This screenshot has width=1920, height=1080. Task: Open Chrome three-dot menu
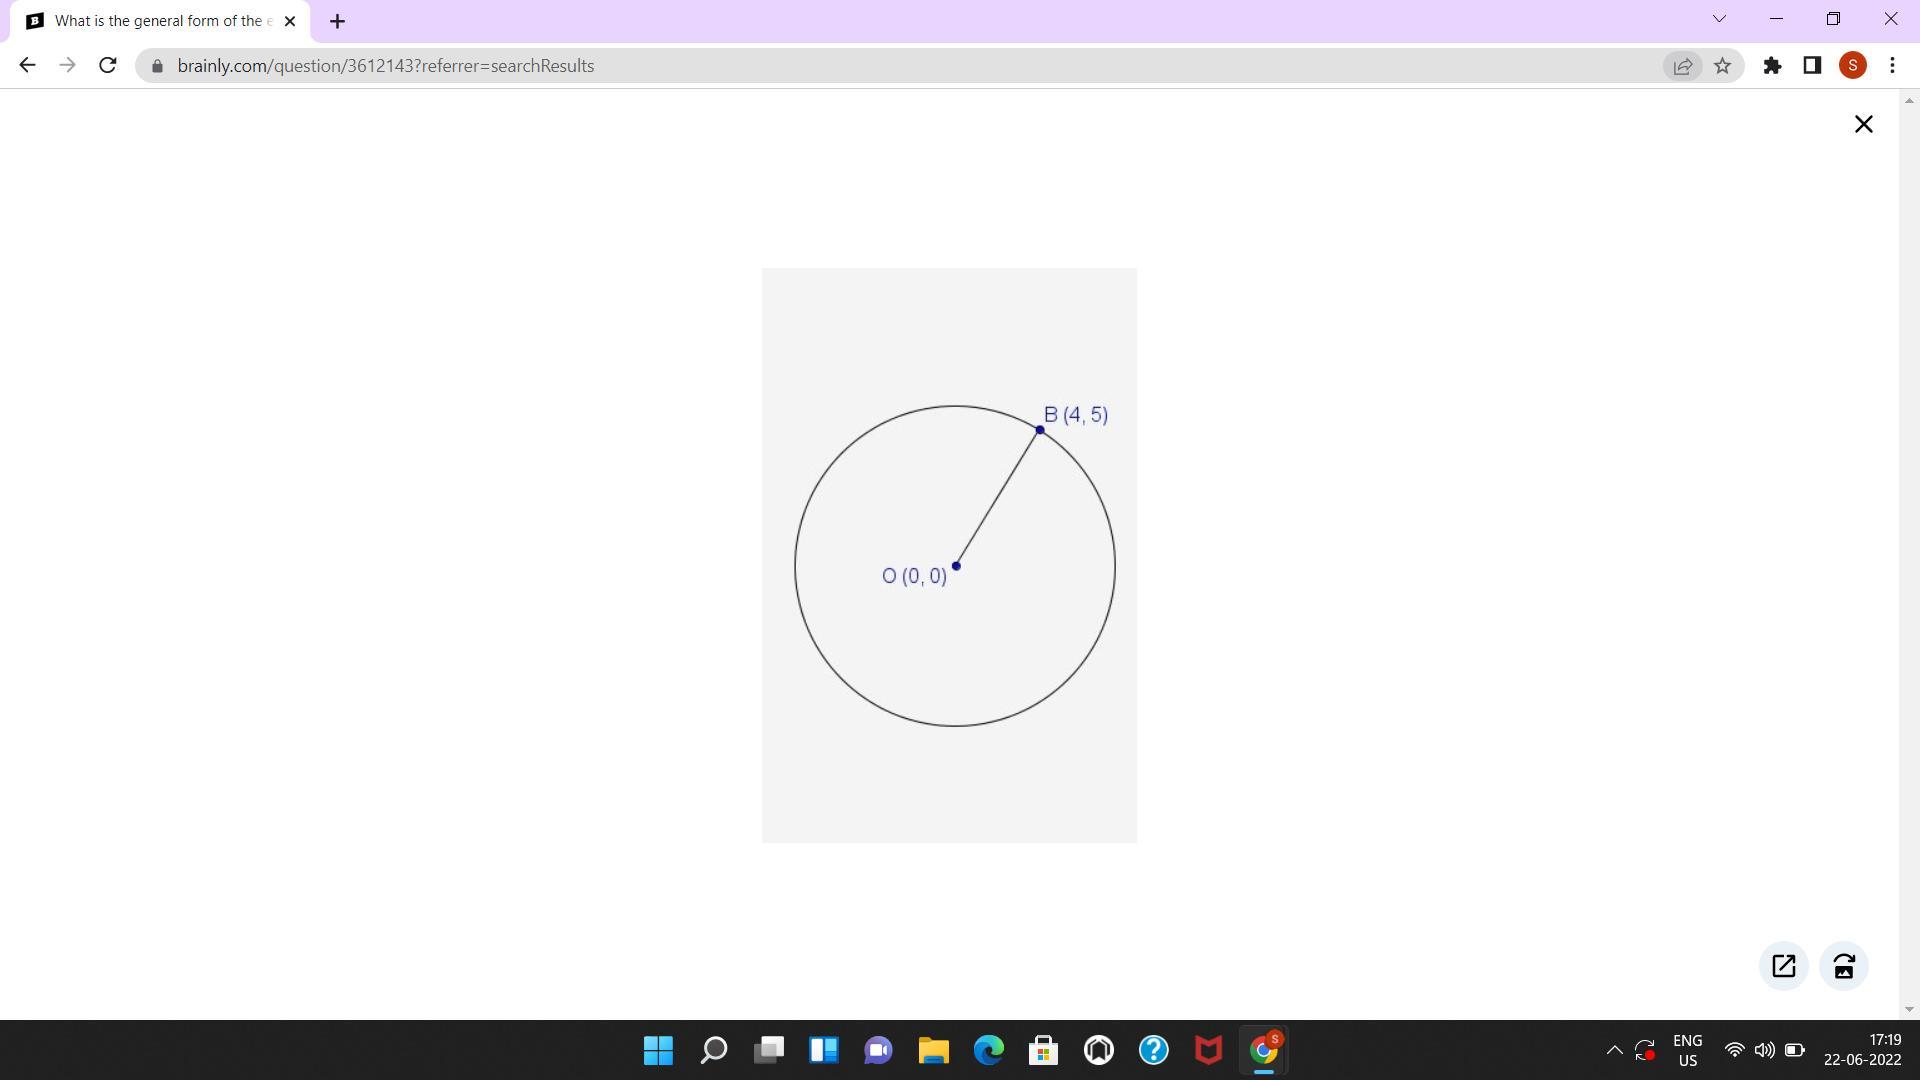(1892, 66)
